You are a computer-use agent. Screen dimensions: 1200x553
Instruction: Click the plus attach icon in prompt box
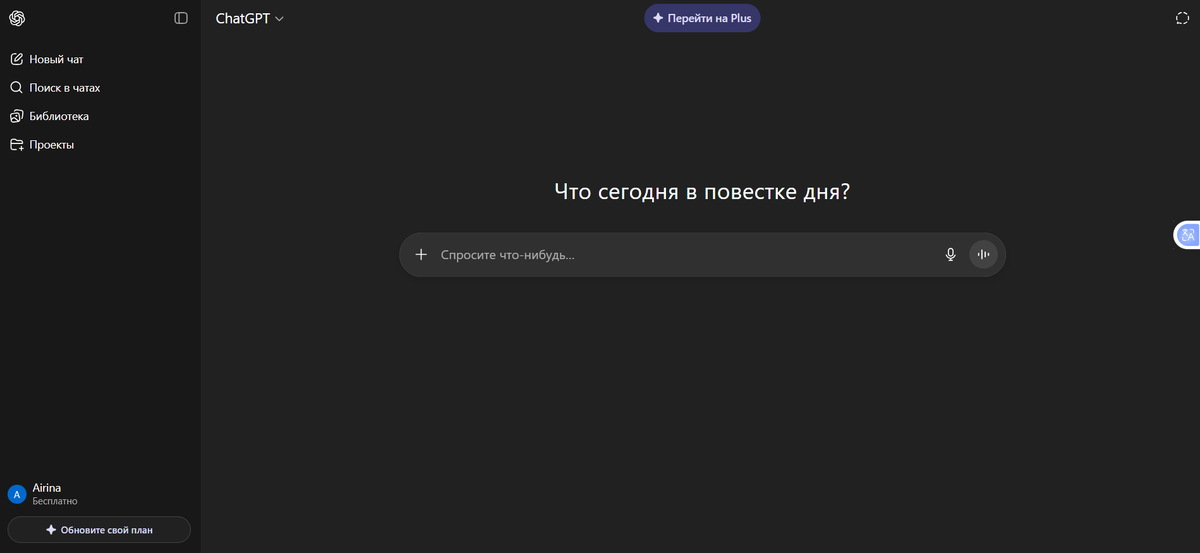(421, 255)
